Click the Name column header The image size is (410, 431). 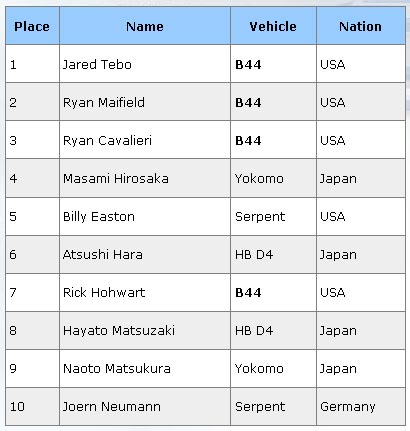pyautogui.click(x=145, y=26)
